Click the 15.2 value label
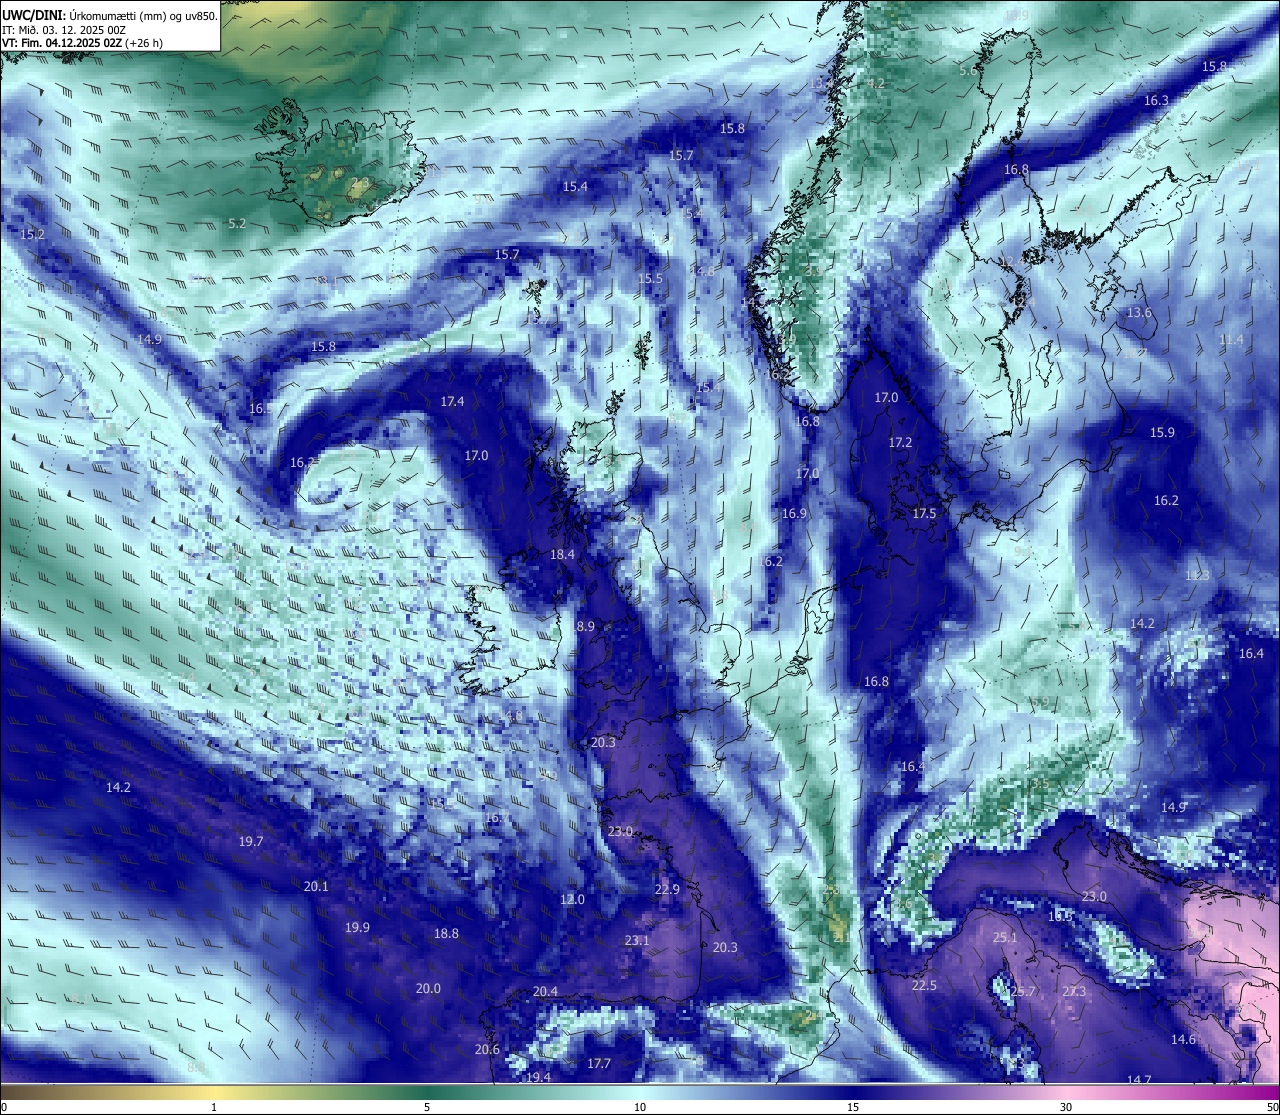The height and width of the screenshot is (1115, 1280). [x=32, y=234]
